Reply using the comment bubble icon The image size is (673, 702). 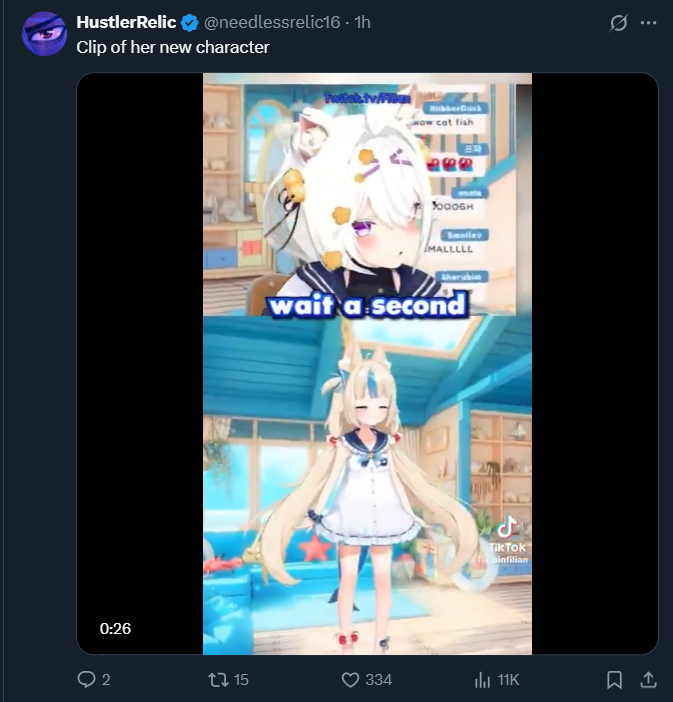[86, 679]
